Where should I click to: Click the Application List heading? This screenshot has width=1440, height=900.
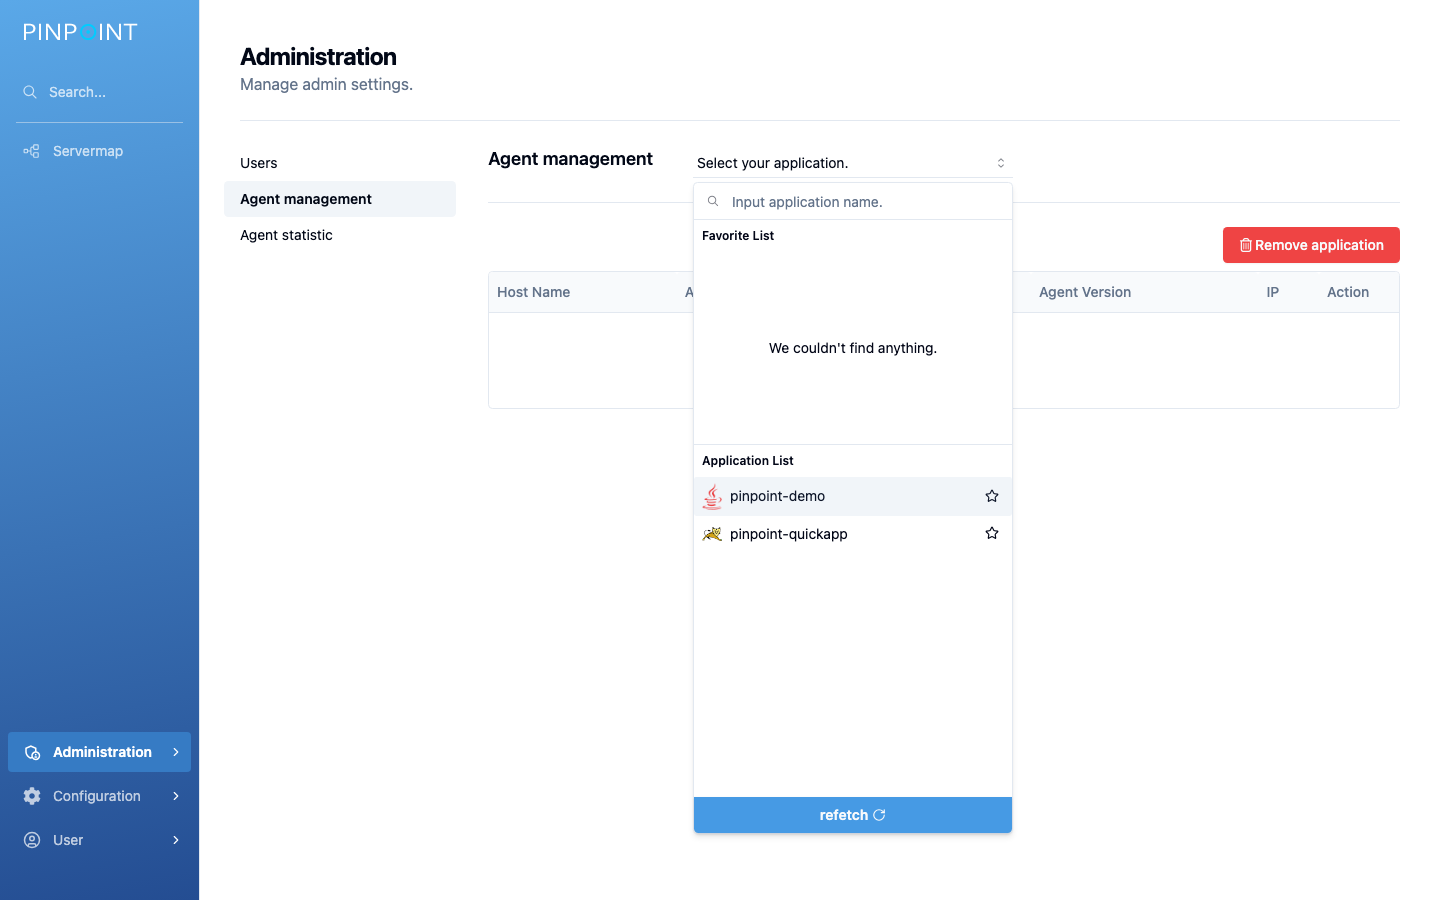click(748, 461)
